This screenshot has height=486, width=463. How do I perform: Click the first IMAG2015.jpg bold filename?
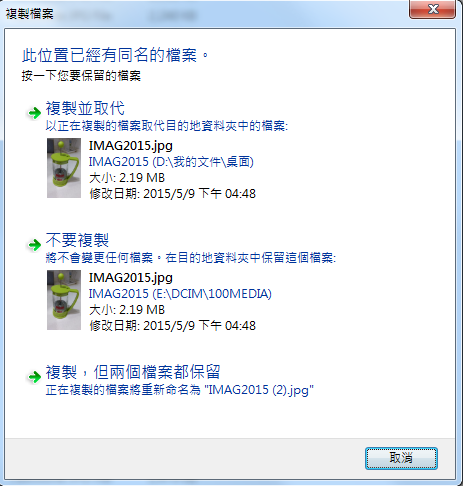point(131,146)
